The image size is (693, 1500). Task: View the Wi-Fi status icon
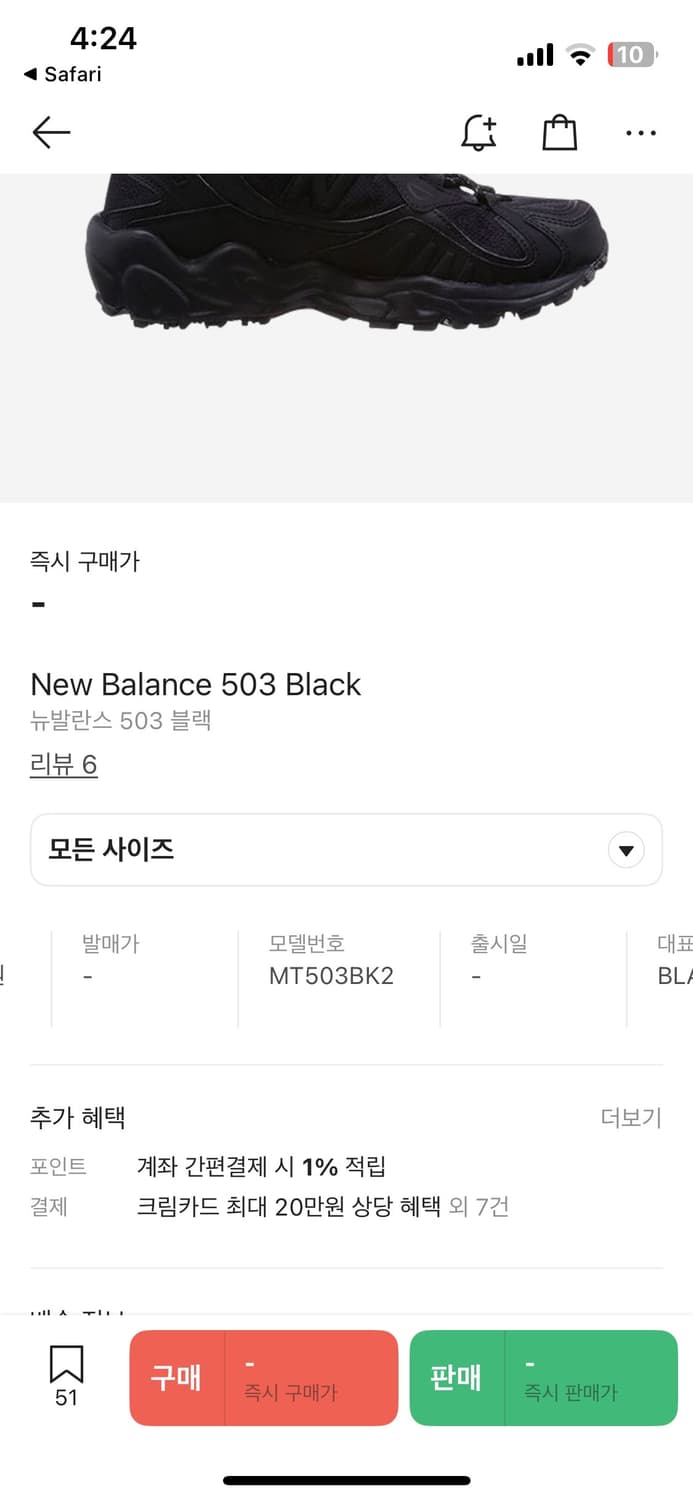(x=578, y=55)
